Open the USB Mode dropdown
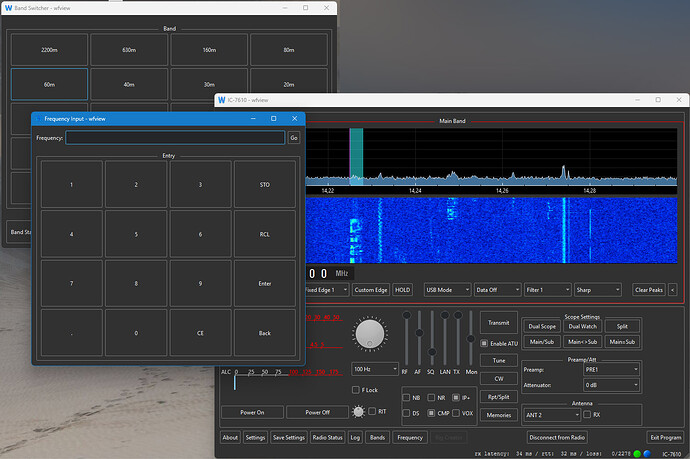This screenshot has width=690, height=459. [448, 290]
